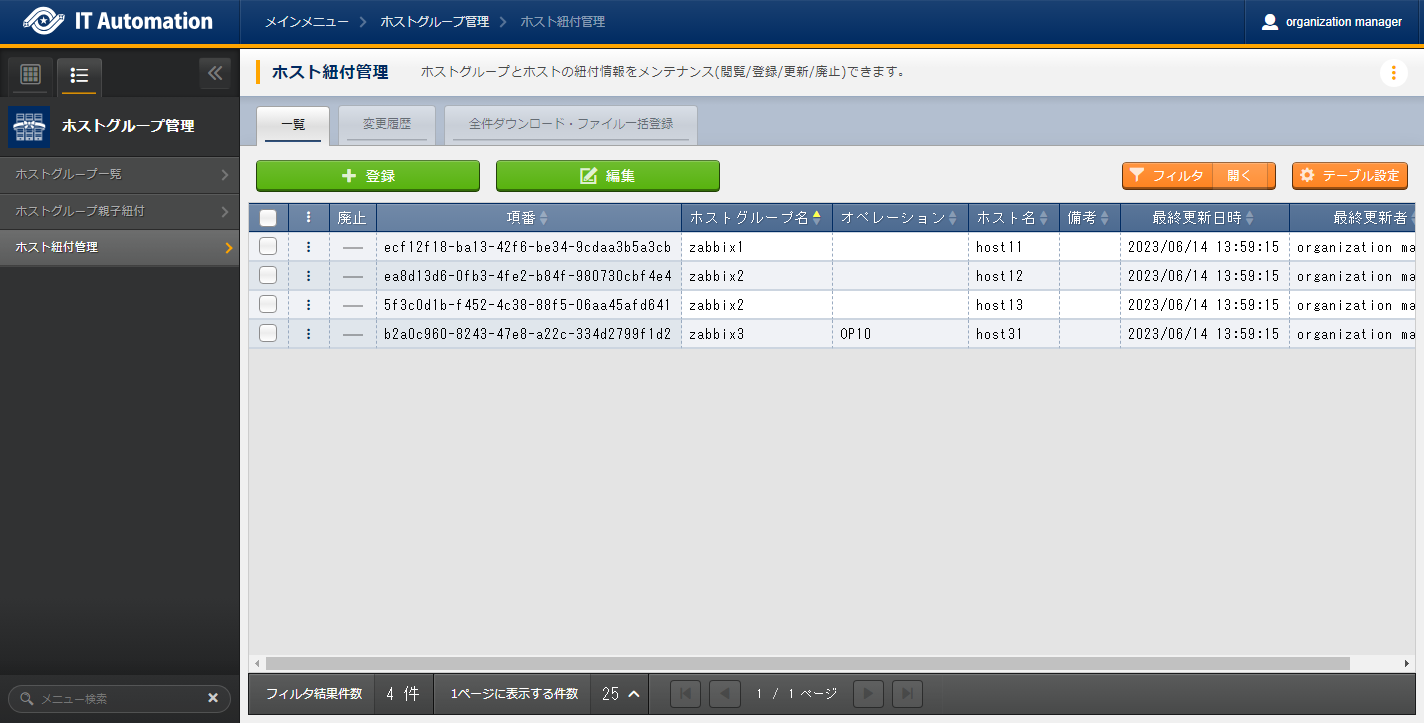Toggle the select-all header checkbox
Viewport: 1424px width, 723px height.
pos(268,218)
